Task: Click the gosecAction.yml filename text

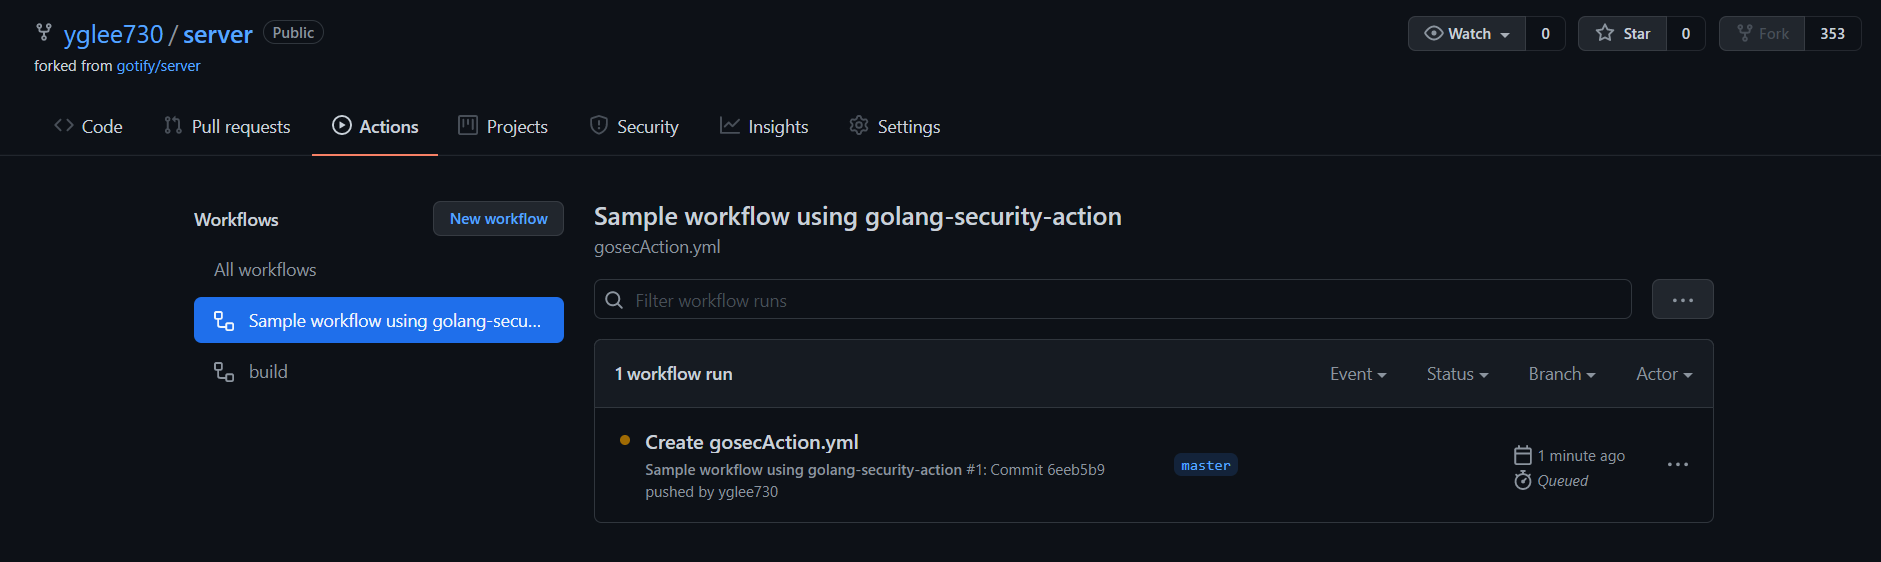Action: (x=657, y=247)
